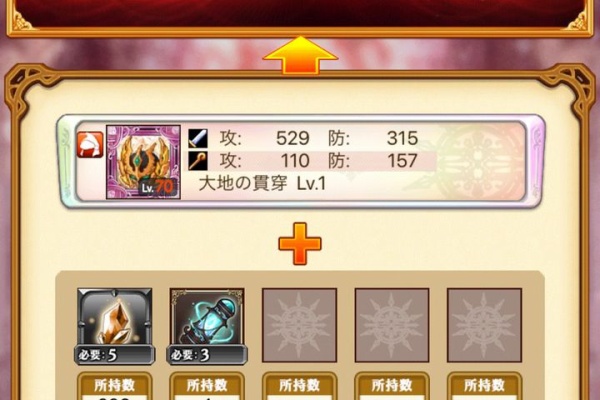Viewport: 600px width, 400px height.
Task: Click the orange plus sign
Action: coord(300,244)
